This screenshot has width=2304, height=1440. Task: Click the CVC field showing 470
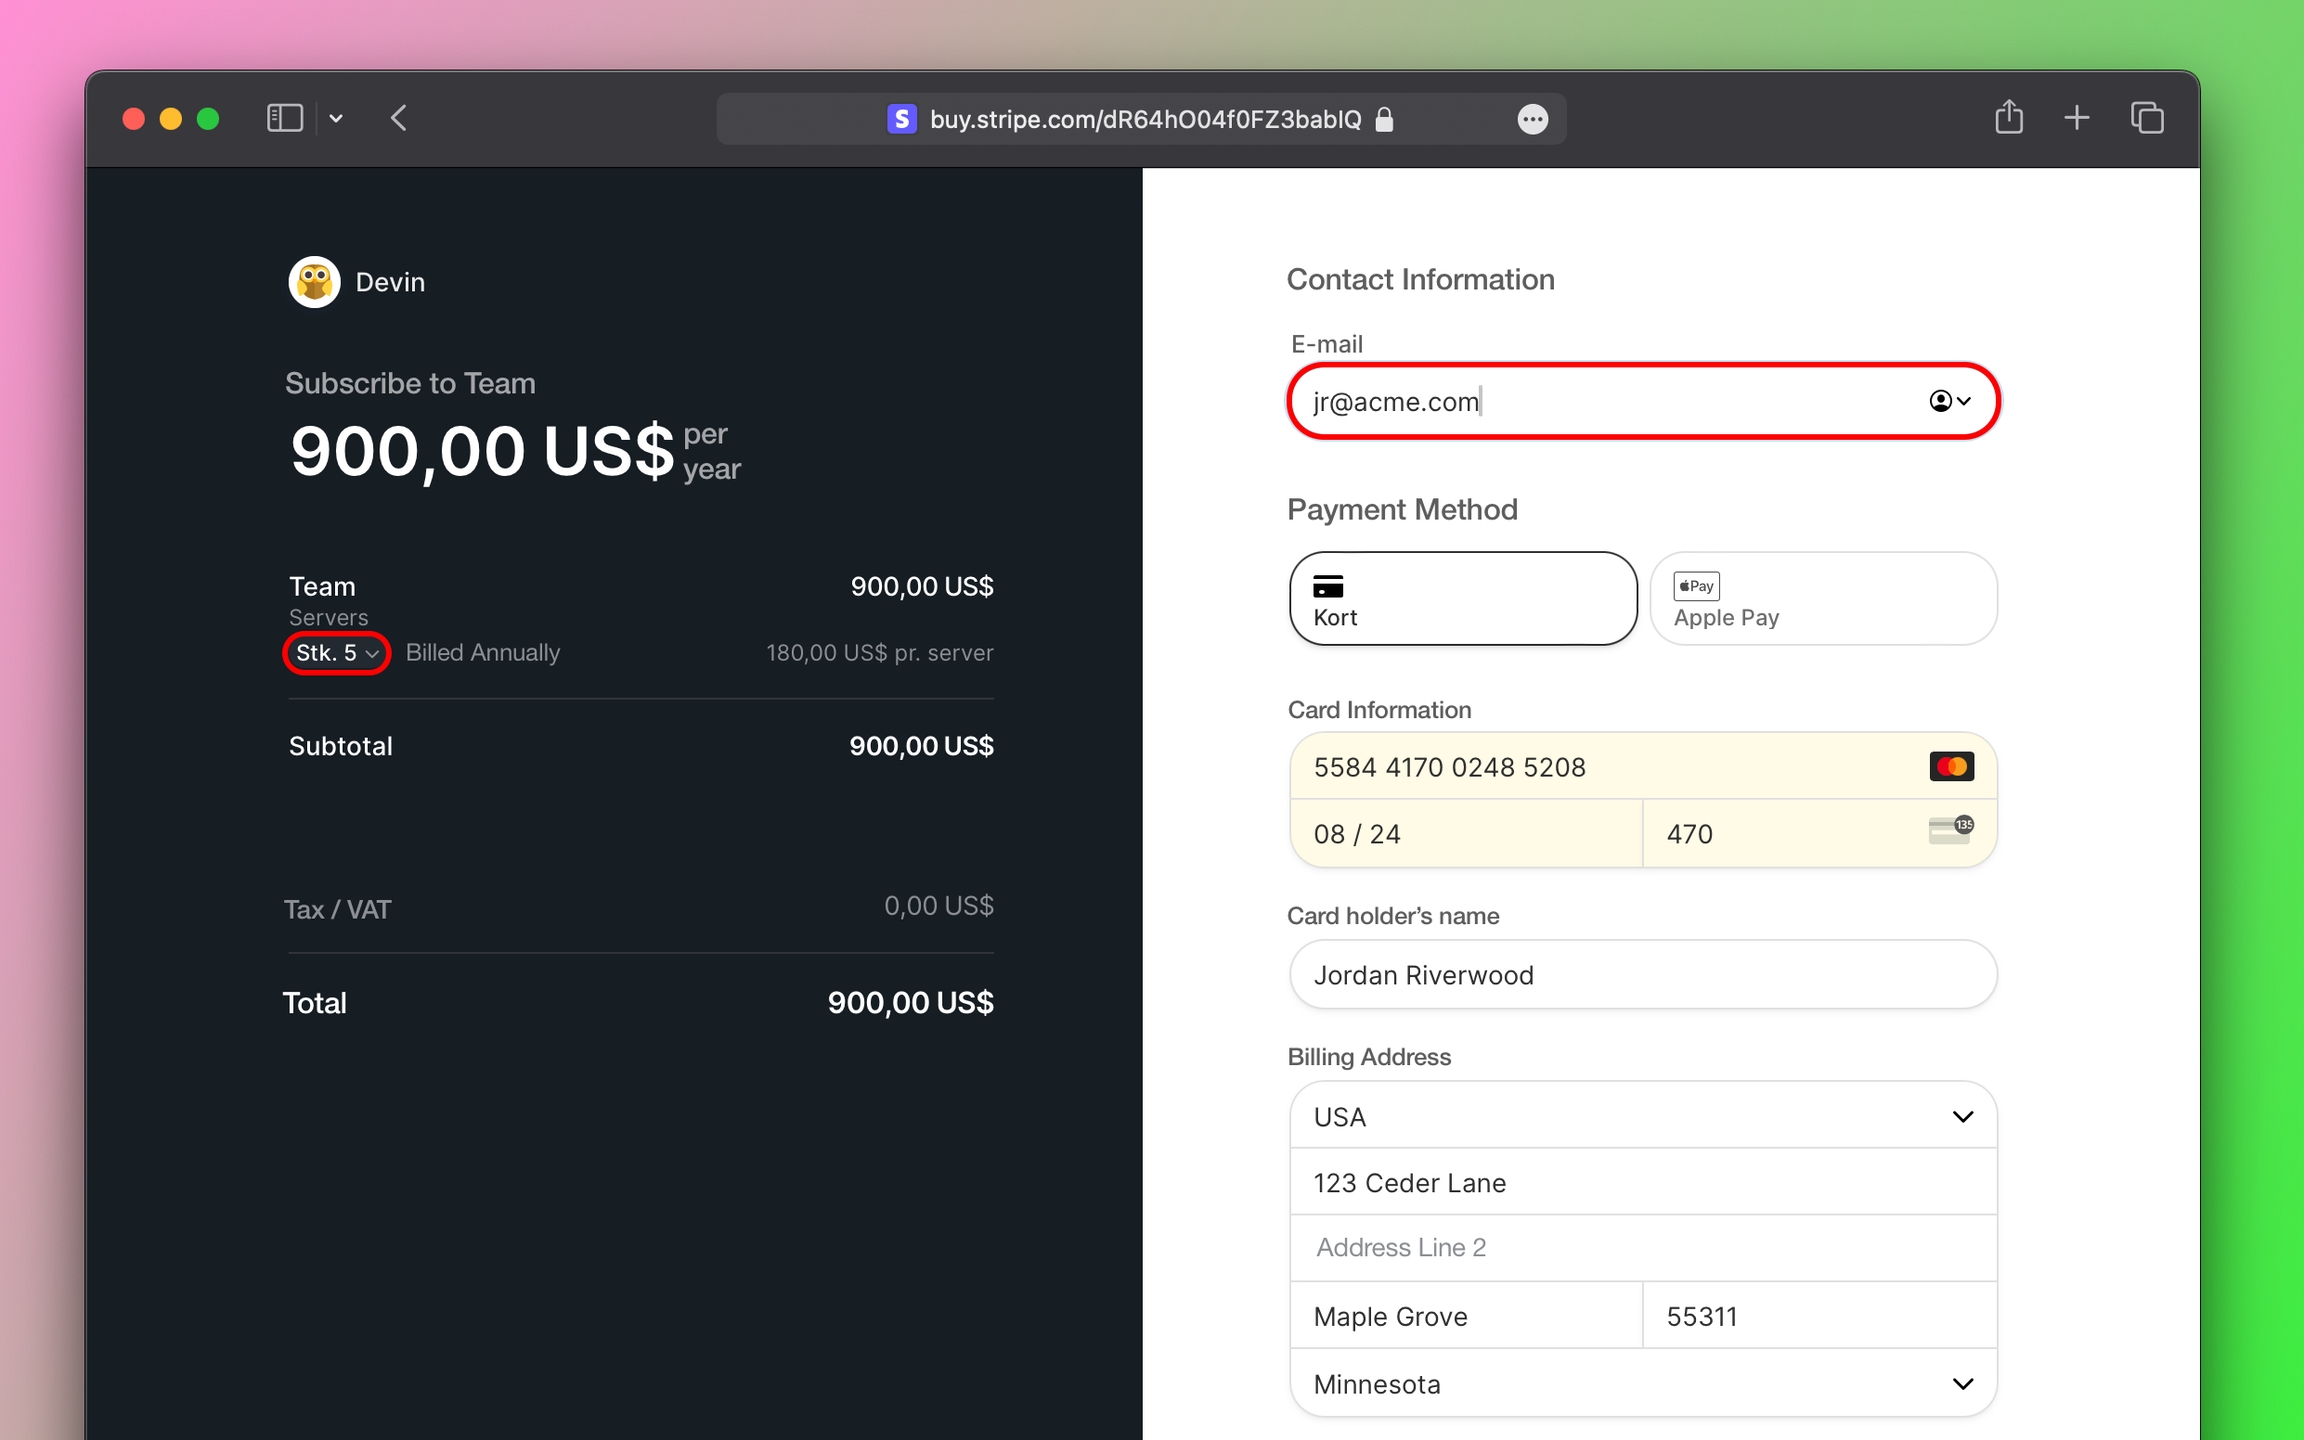pyautogui.click(x=1790, y=834)
